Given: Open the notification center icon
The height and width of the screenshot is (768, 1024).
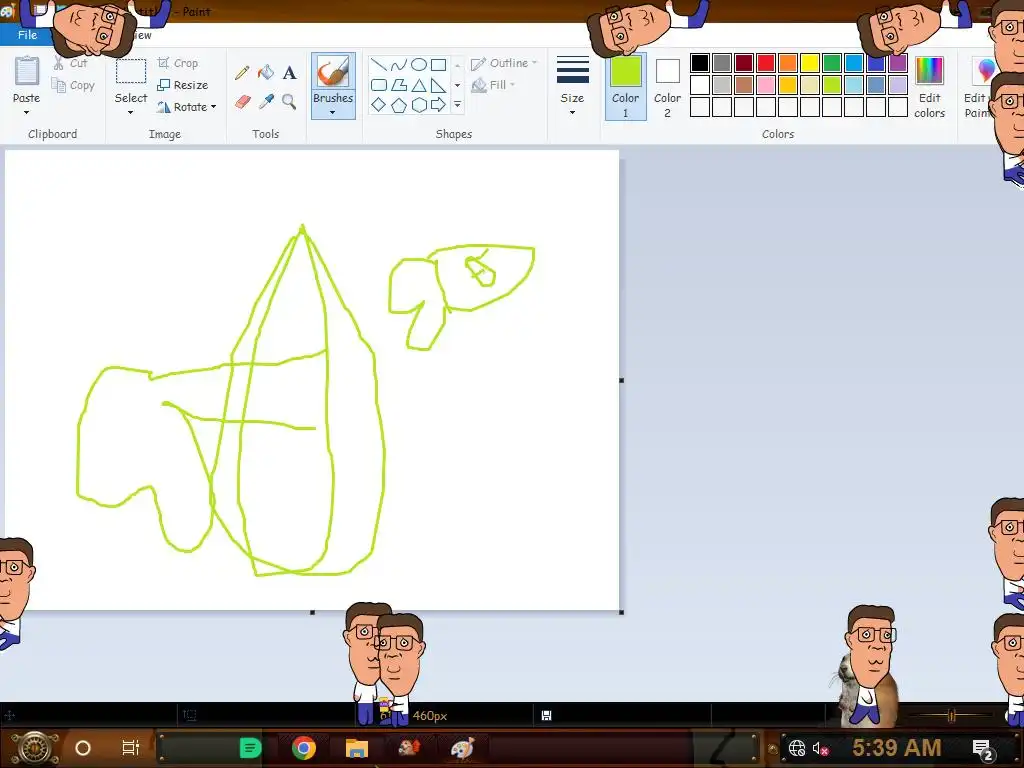Looking at the screenshot, I should (x=983, y=748).
